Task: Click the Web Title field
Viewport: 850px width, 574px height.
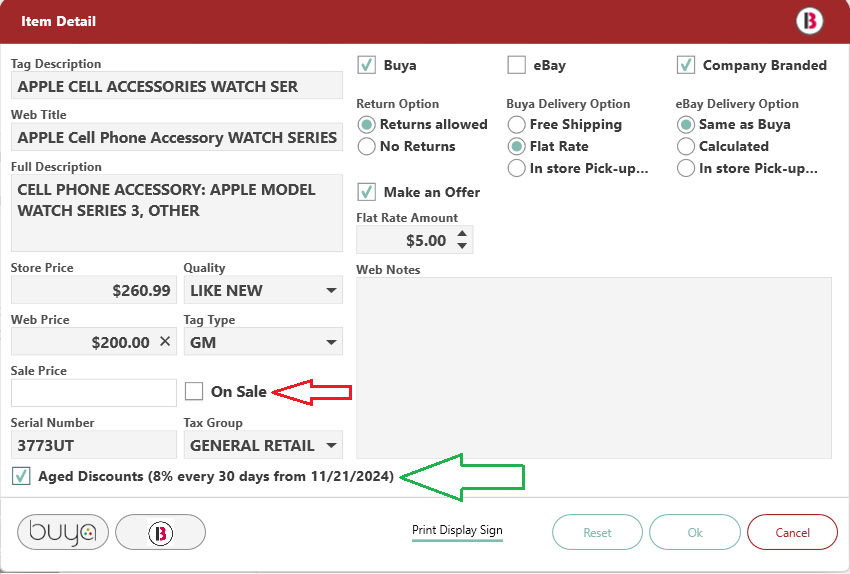Action: click(x=177, y=137)
